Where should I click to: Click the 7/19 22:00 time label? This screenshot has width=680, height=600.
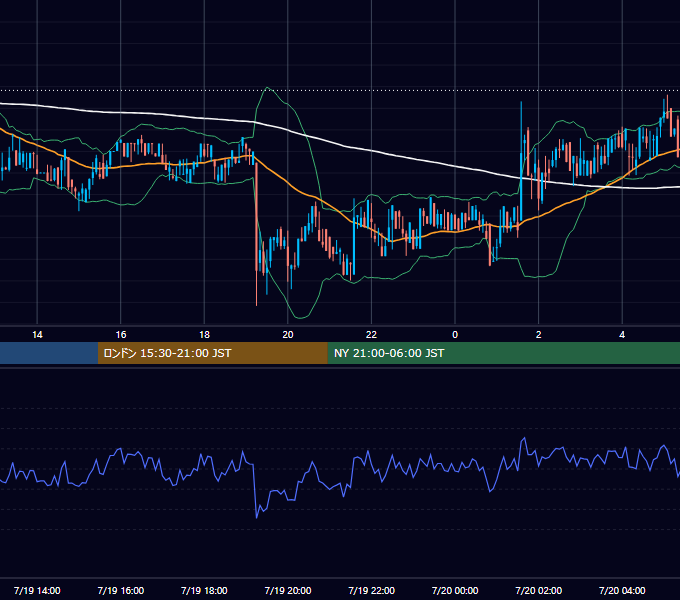pos(372,590)
